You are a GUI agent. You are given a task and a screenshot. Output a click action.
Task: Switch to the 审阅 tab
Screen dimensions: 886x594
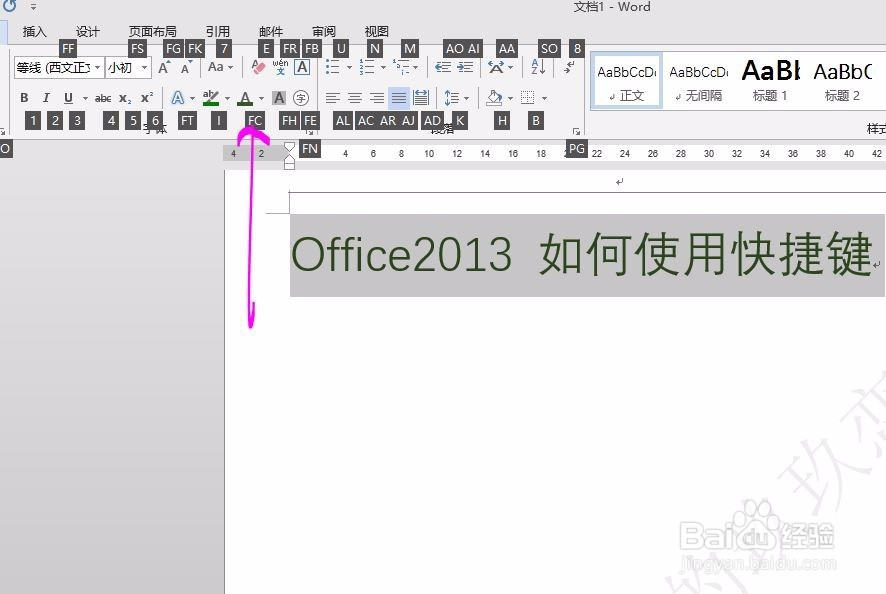click(324, 32)
